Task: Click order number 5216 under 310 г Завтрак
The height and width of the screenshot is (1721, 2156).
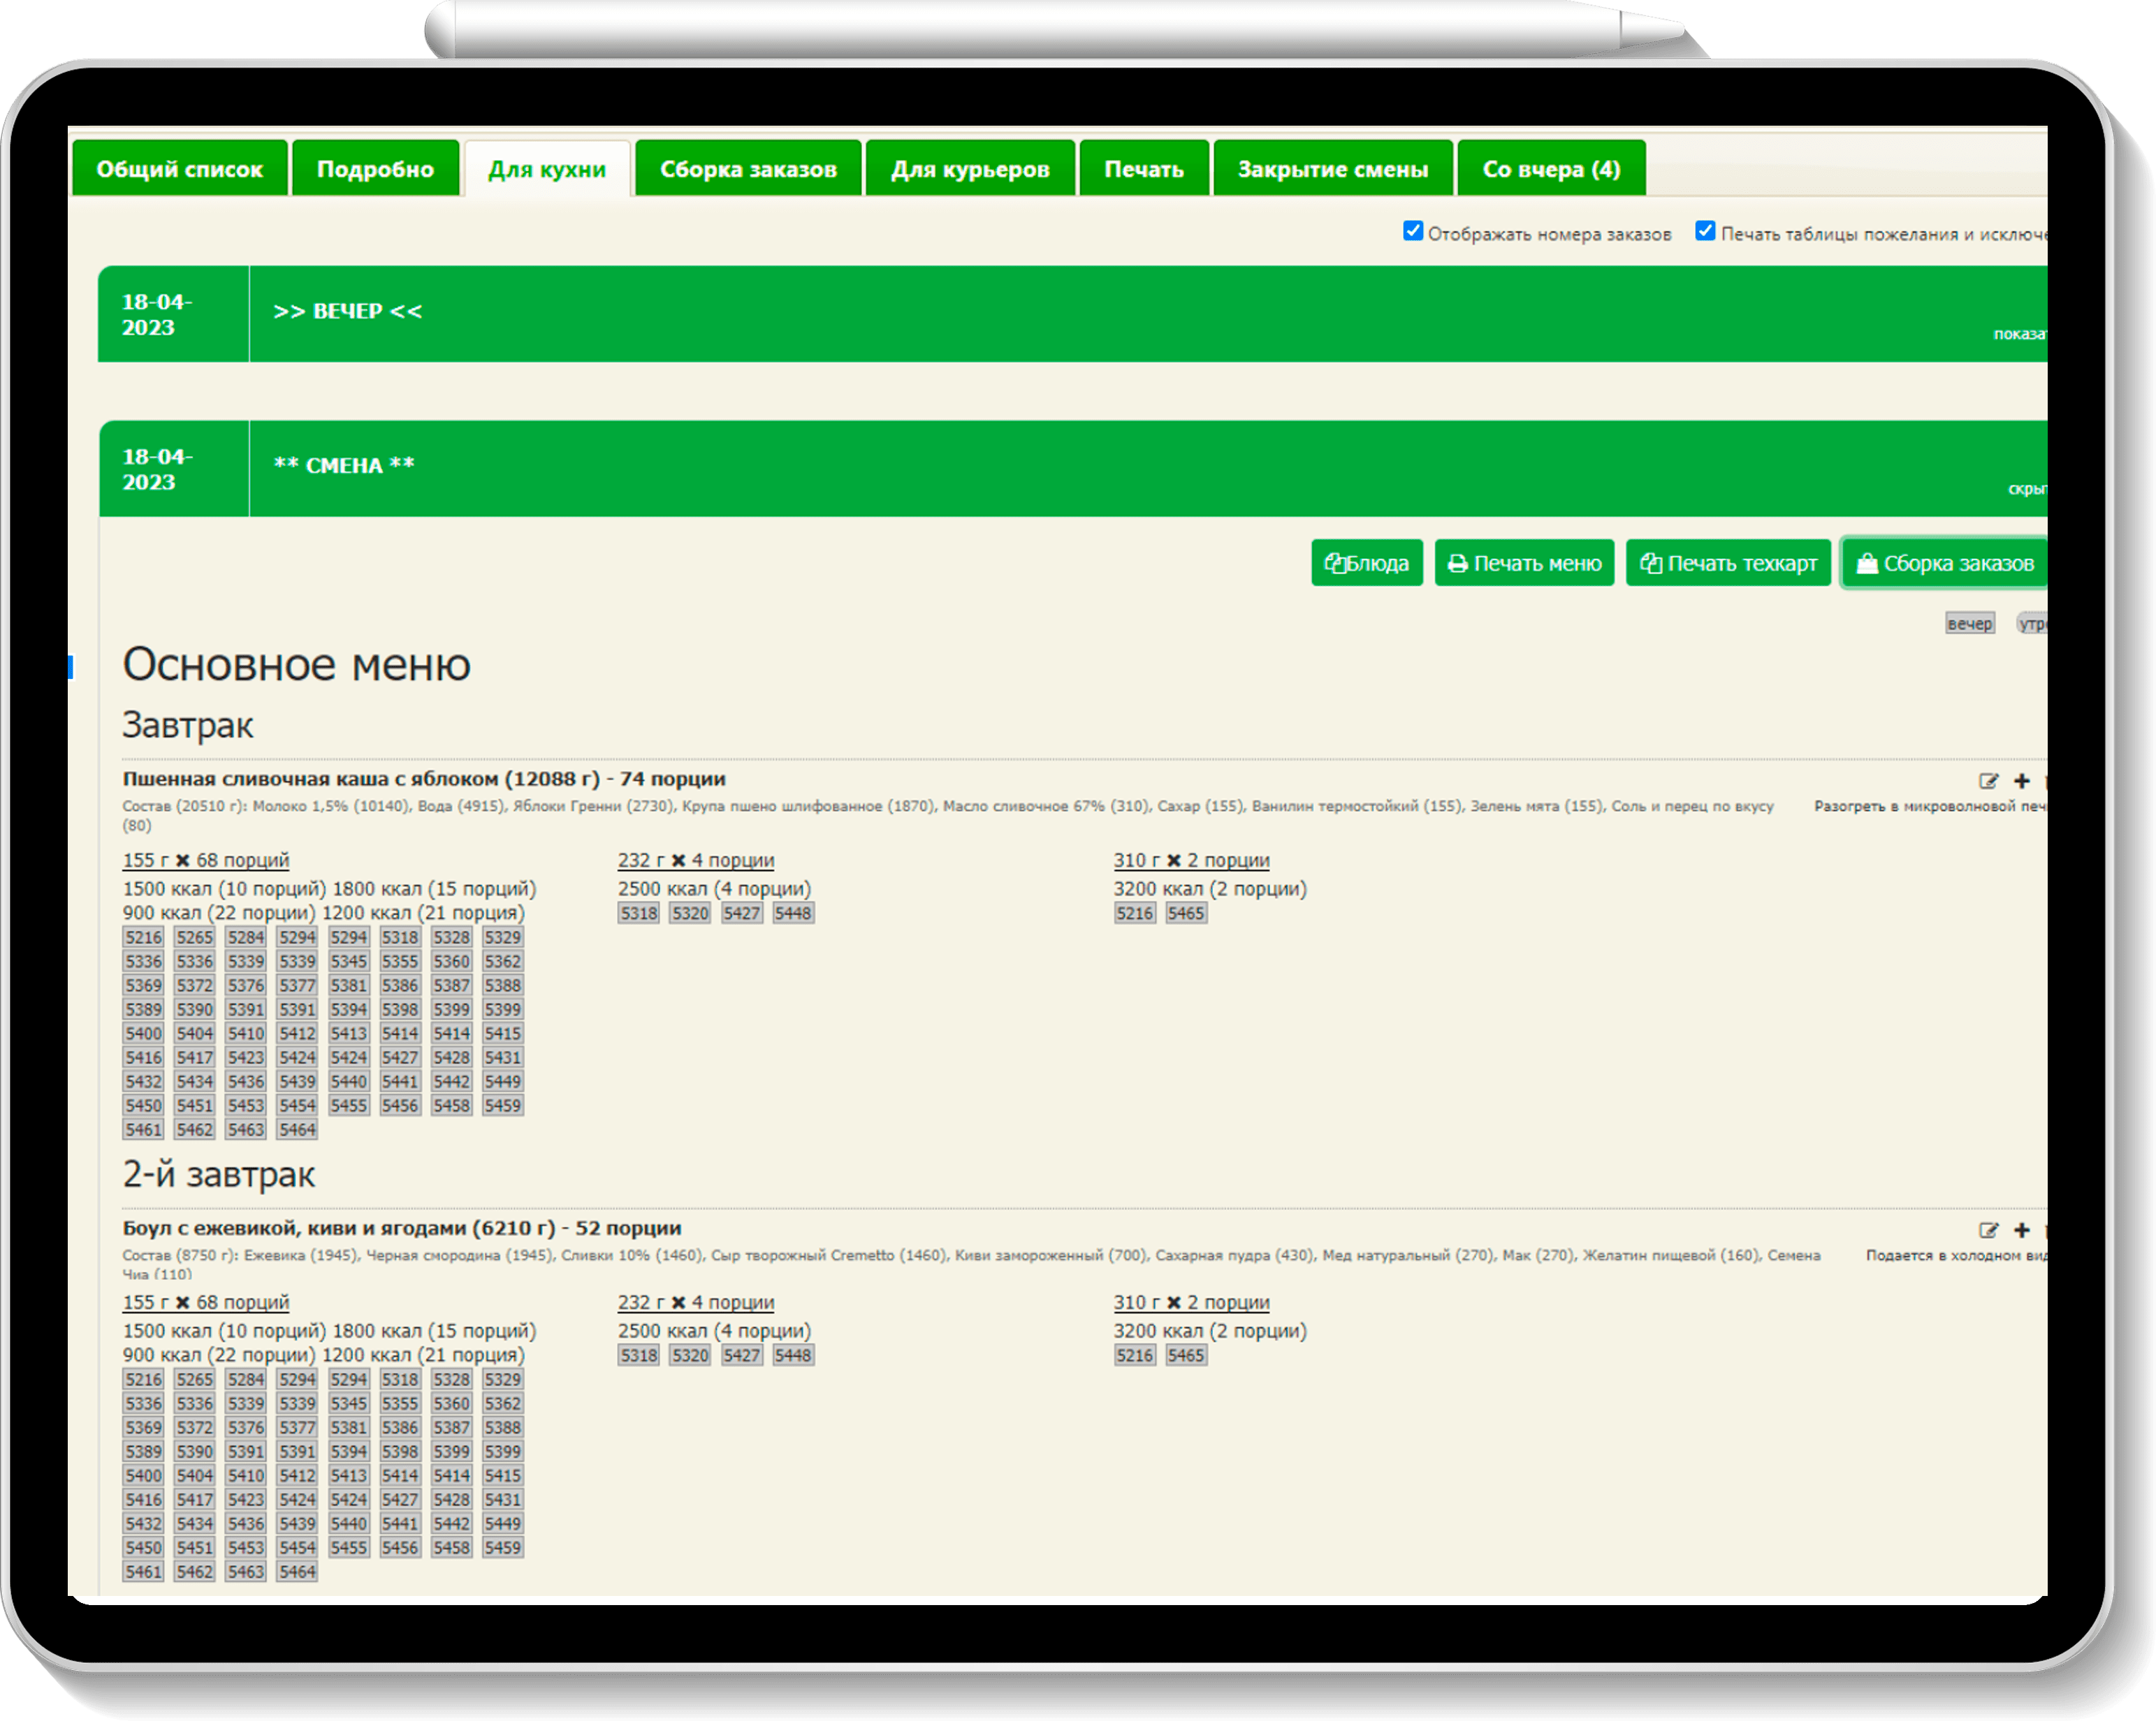Action: point(1134,913)
